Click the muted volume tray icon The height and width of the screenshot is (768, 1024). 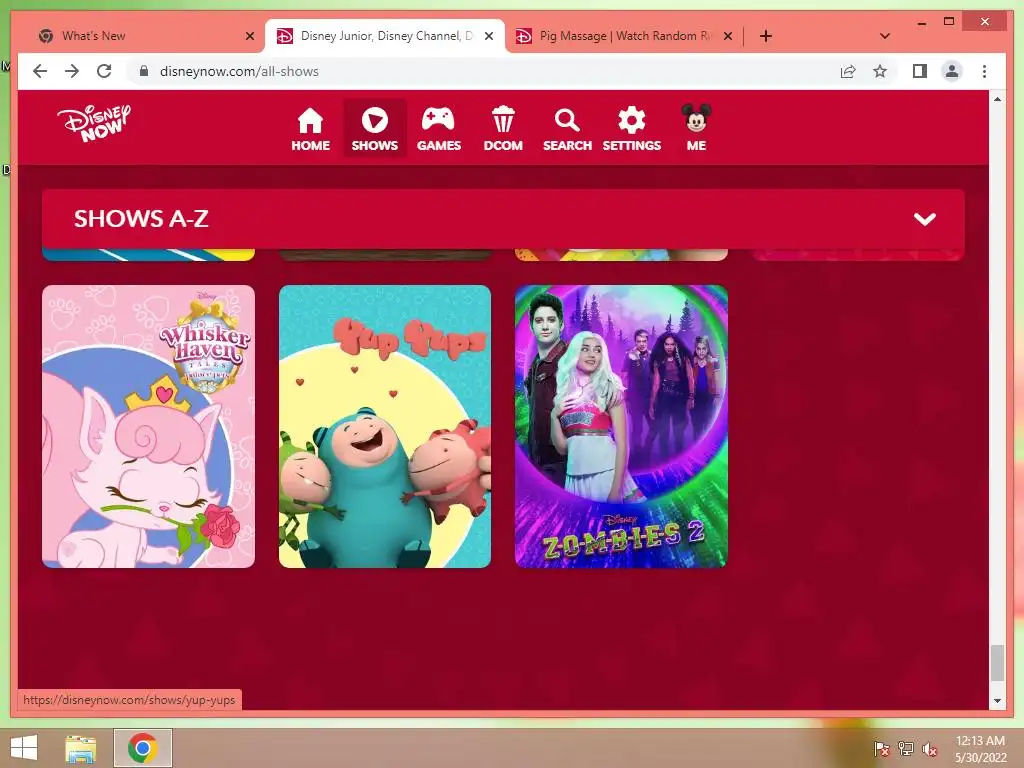(929, 748)
